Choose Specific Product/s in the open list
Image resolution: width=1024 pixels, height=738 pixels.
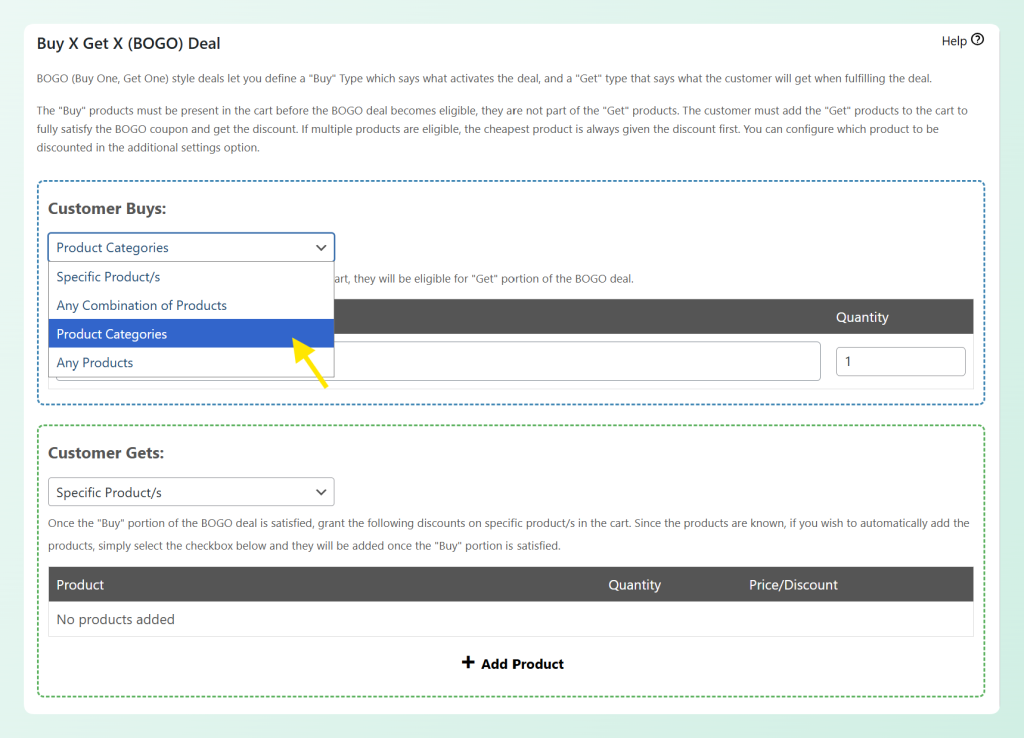(191, 277)
